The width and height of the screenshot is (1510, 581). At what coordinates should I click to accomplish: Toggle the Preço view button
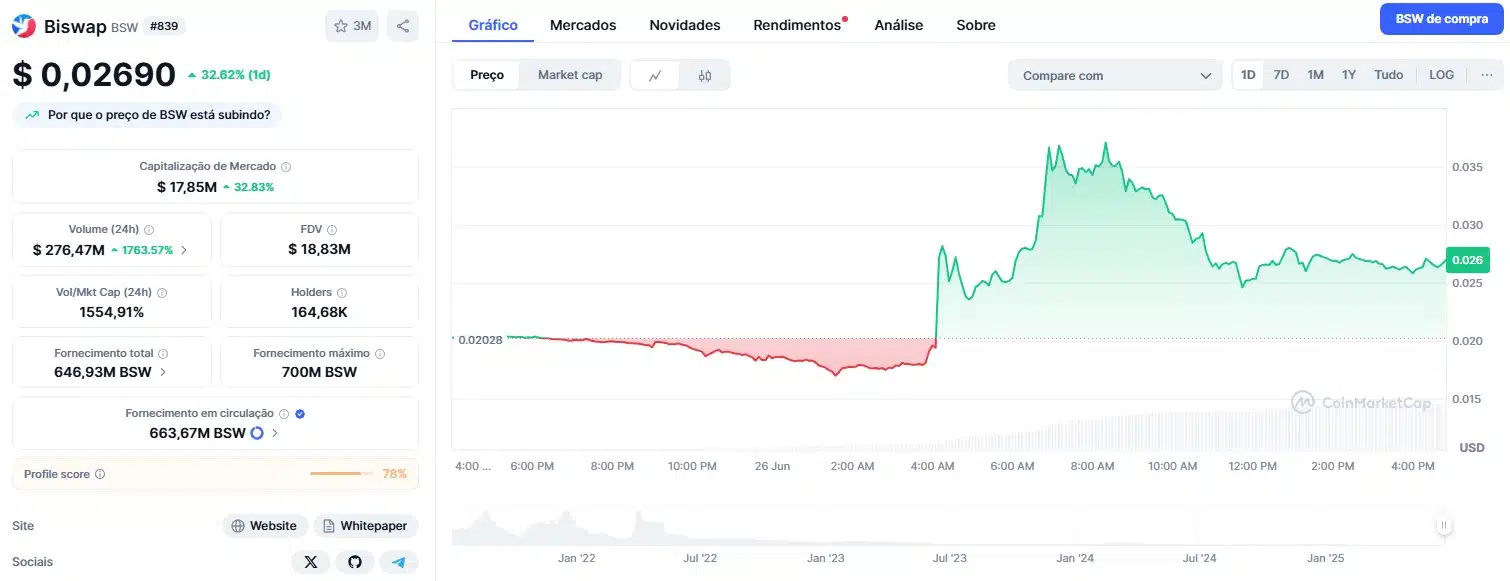[x=486, y=74]
